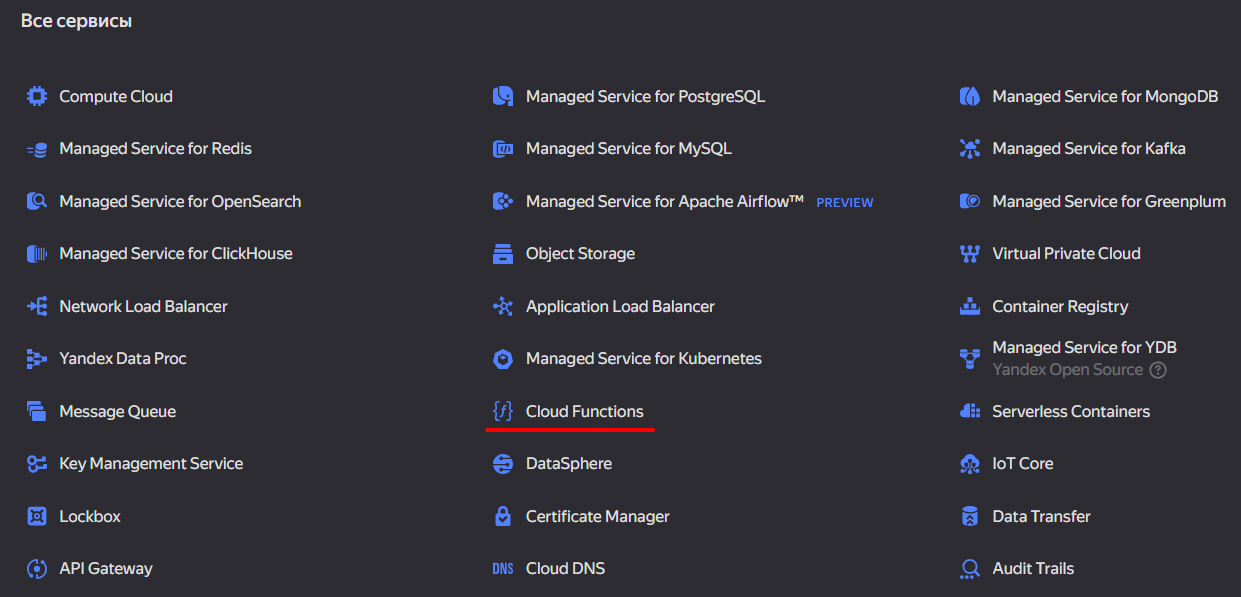Open Container Registry link

tap(1060, 306)
